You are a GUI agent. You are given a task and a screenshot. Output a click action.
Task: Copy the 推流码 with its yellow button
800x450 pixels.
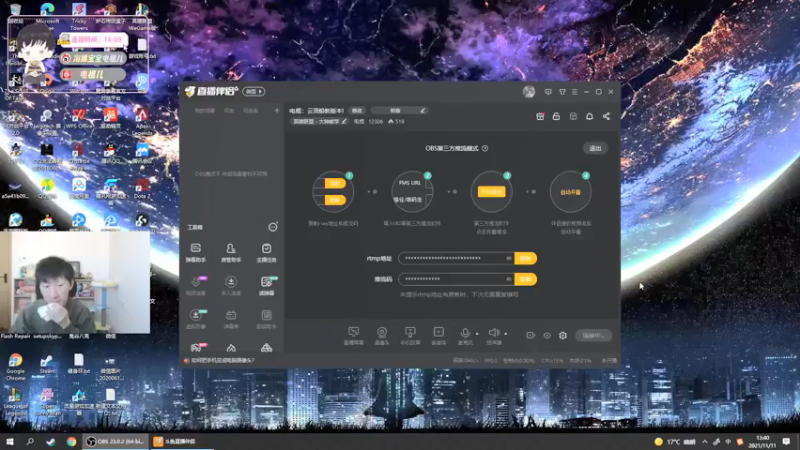(x=526, y=279)
